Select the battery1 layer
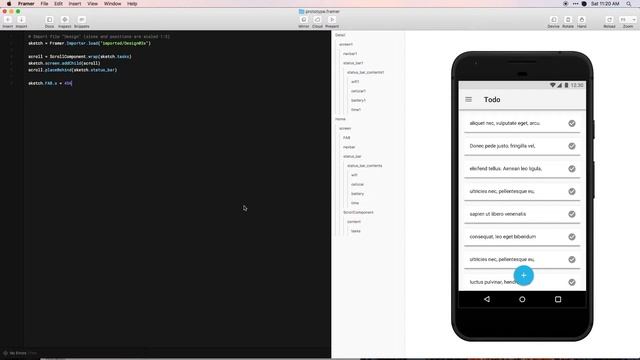The width and height of the screenshot is (640, 360). point(358,100)
